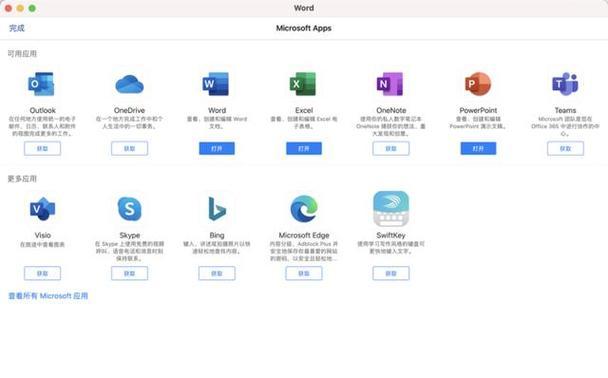Get SwiftKey with its 获取 button
This screenshot has width=608, height=378.
pyautogui.click(x=391, y=273)
